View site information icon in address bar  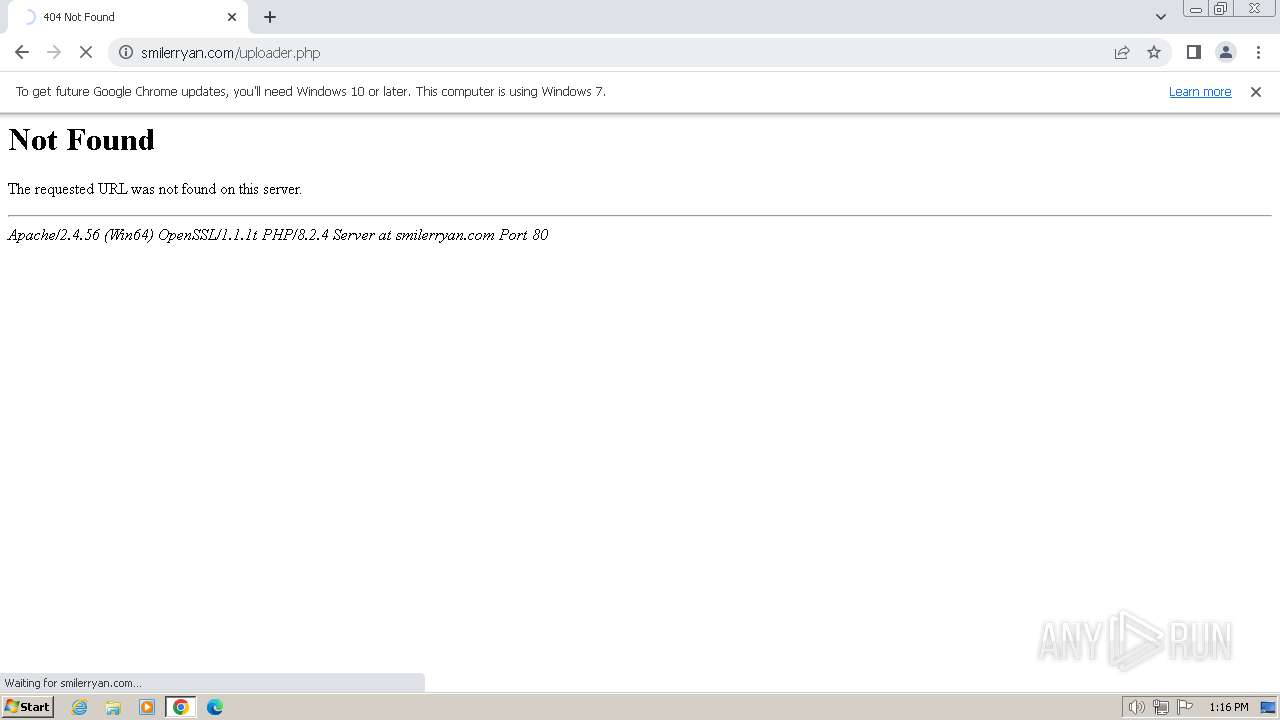click(126, 52)
